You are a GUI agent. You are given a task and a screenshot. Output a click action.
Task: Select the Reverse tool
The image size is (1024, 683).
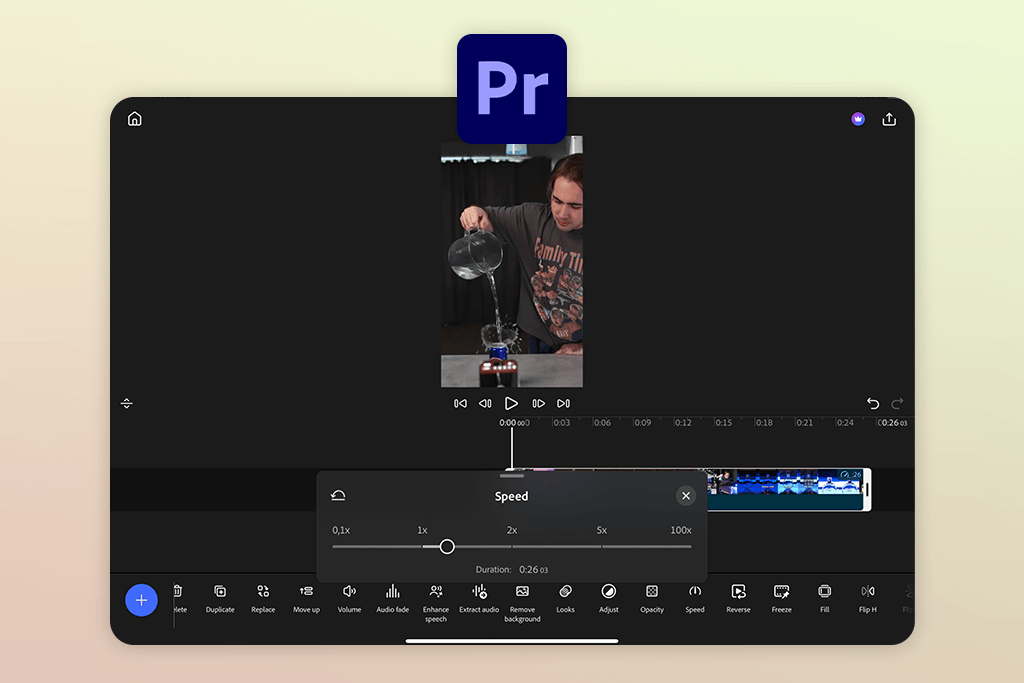738,599
